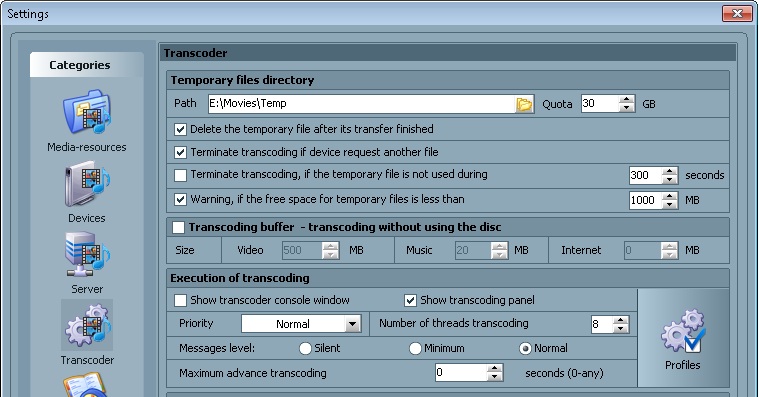Click the Categories header
This screenshot has height=397, width=759.
click(80, 65)
